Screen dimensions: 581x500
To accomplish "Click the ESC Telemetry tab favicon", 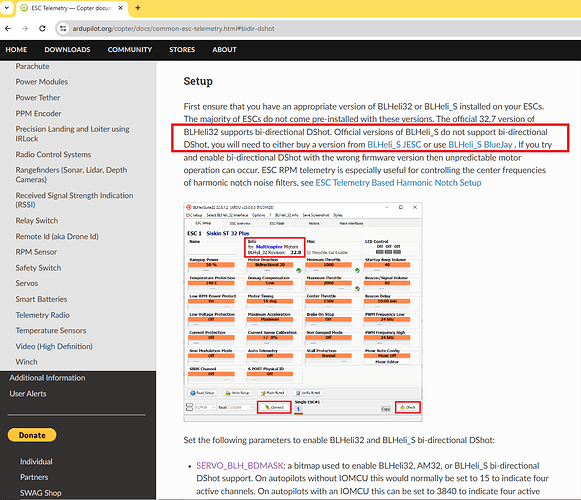I will (x=24, y=8).
